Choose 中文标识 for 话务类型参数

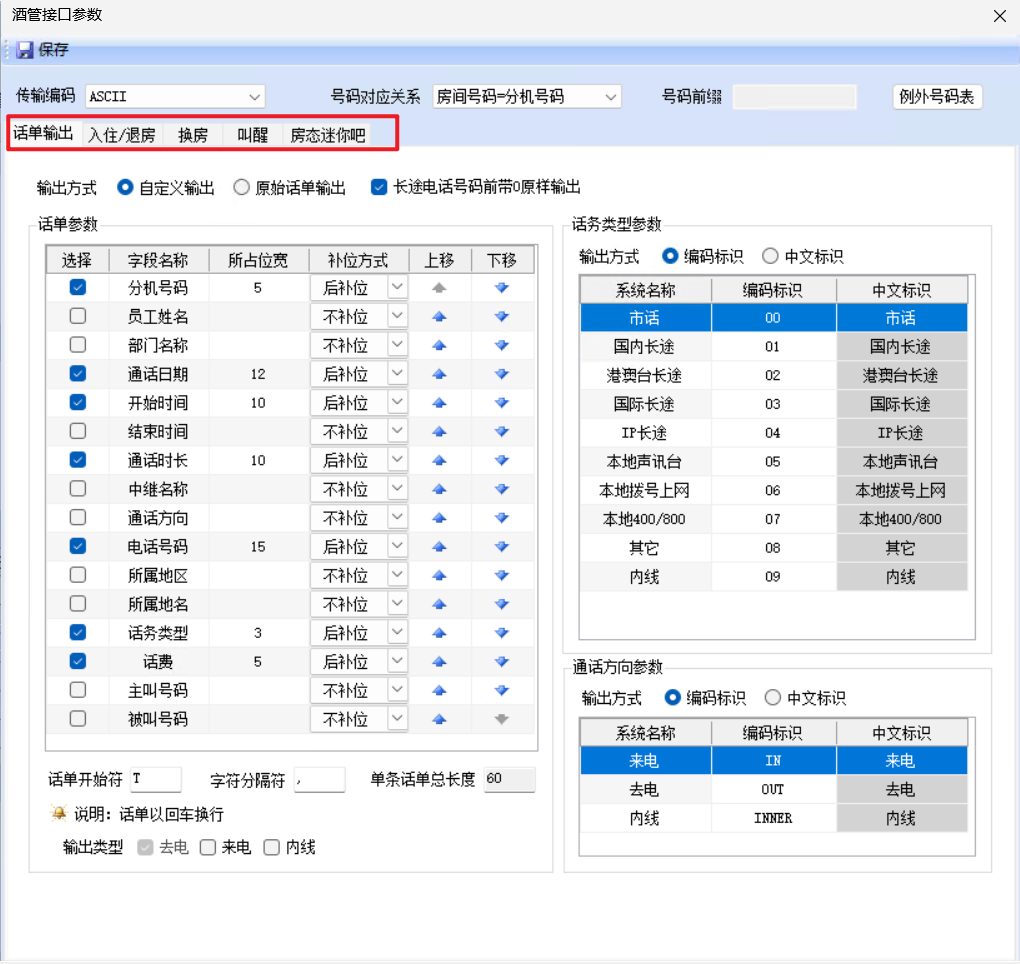point(771,256)
